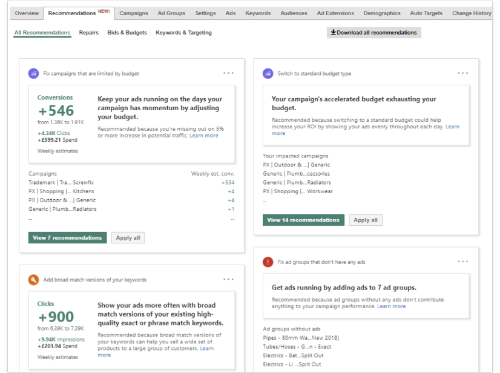Screen dimensions: 500x373
Task: Select the Bids & Budgets filter
Action: (x=127, y=32)
